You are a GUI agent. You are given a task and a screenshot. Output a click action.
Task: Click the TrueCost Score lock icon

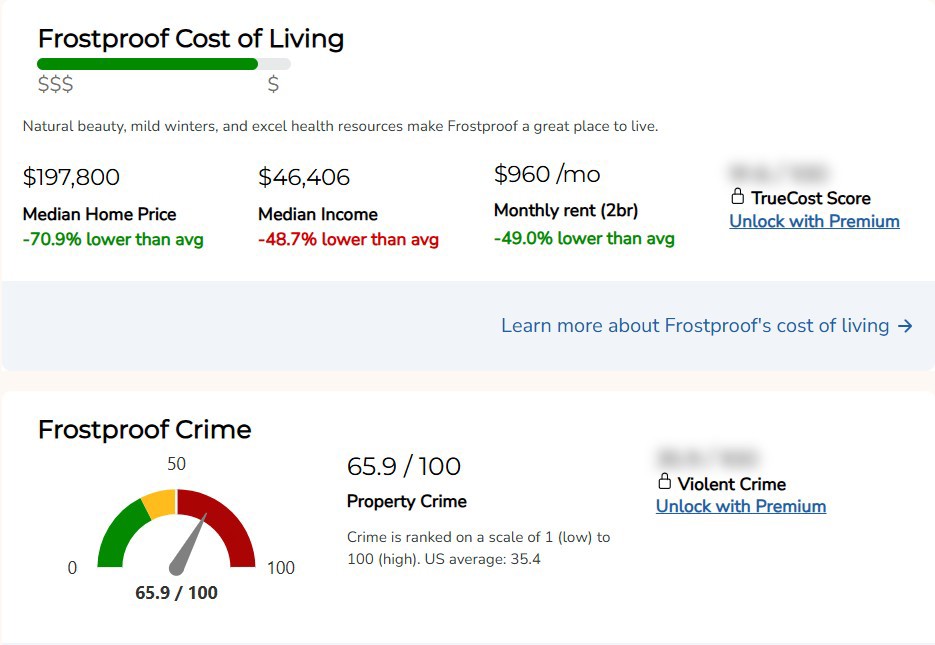pyautogui.click(x=738, y=196)
